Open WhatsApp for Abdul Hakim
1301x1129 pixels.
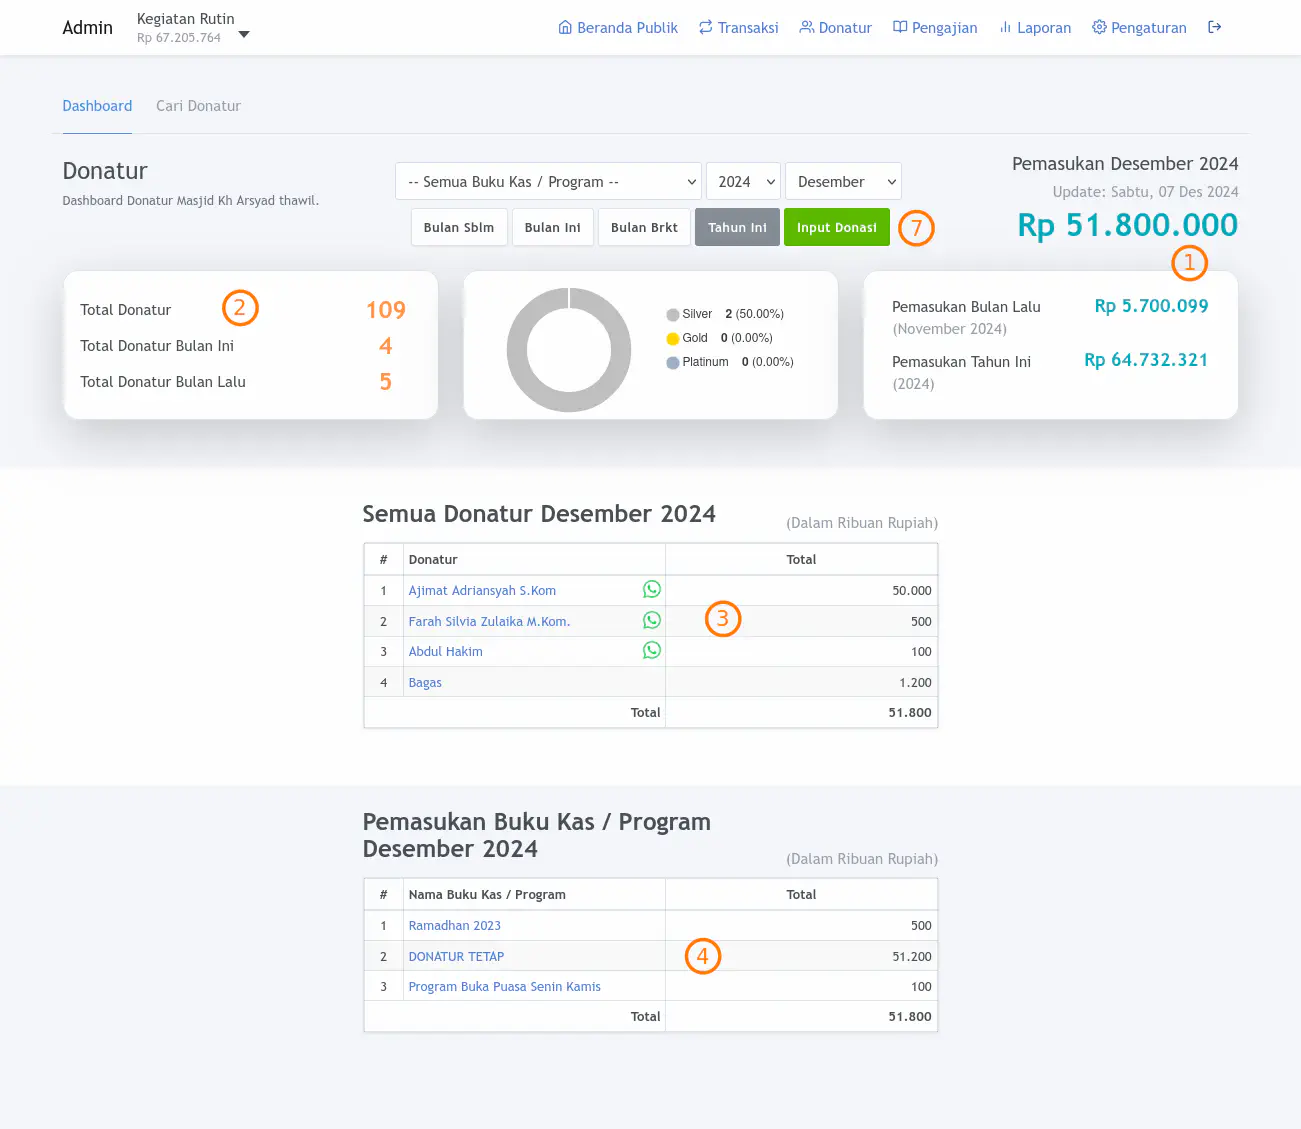click(x=652, y=650)
